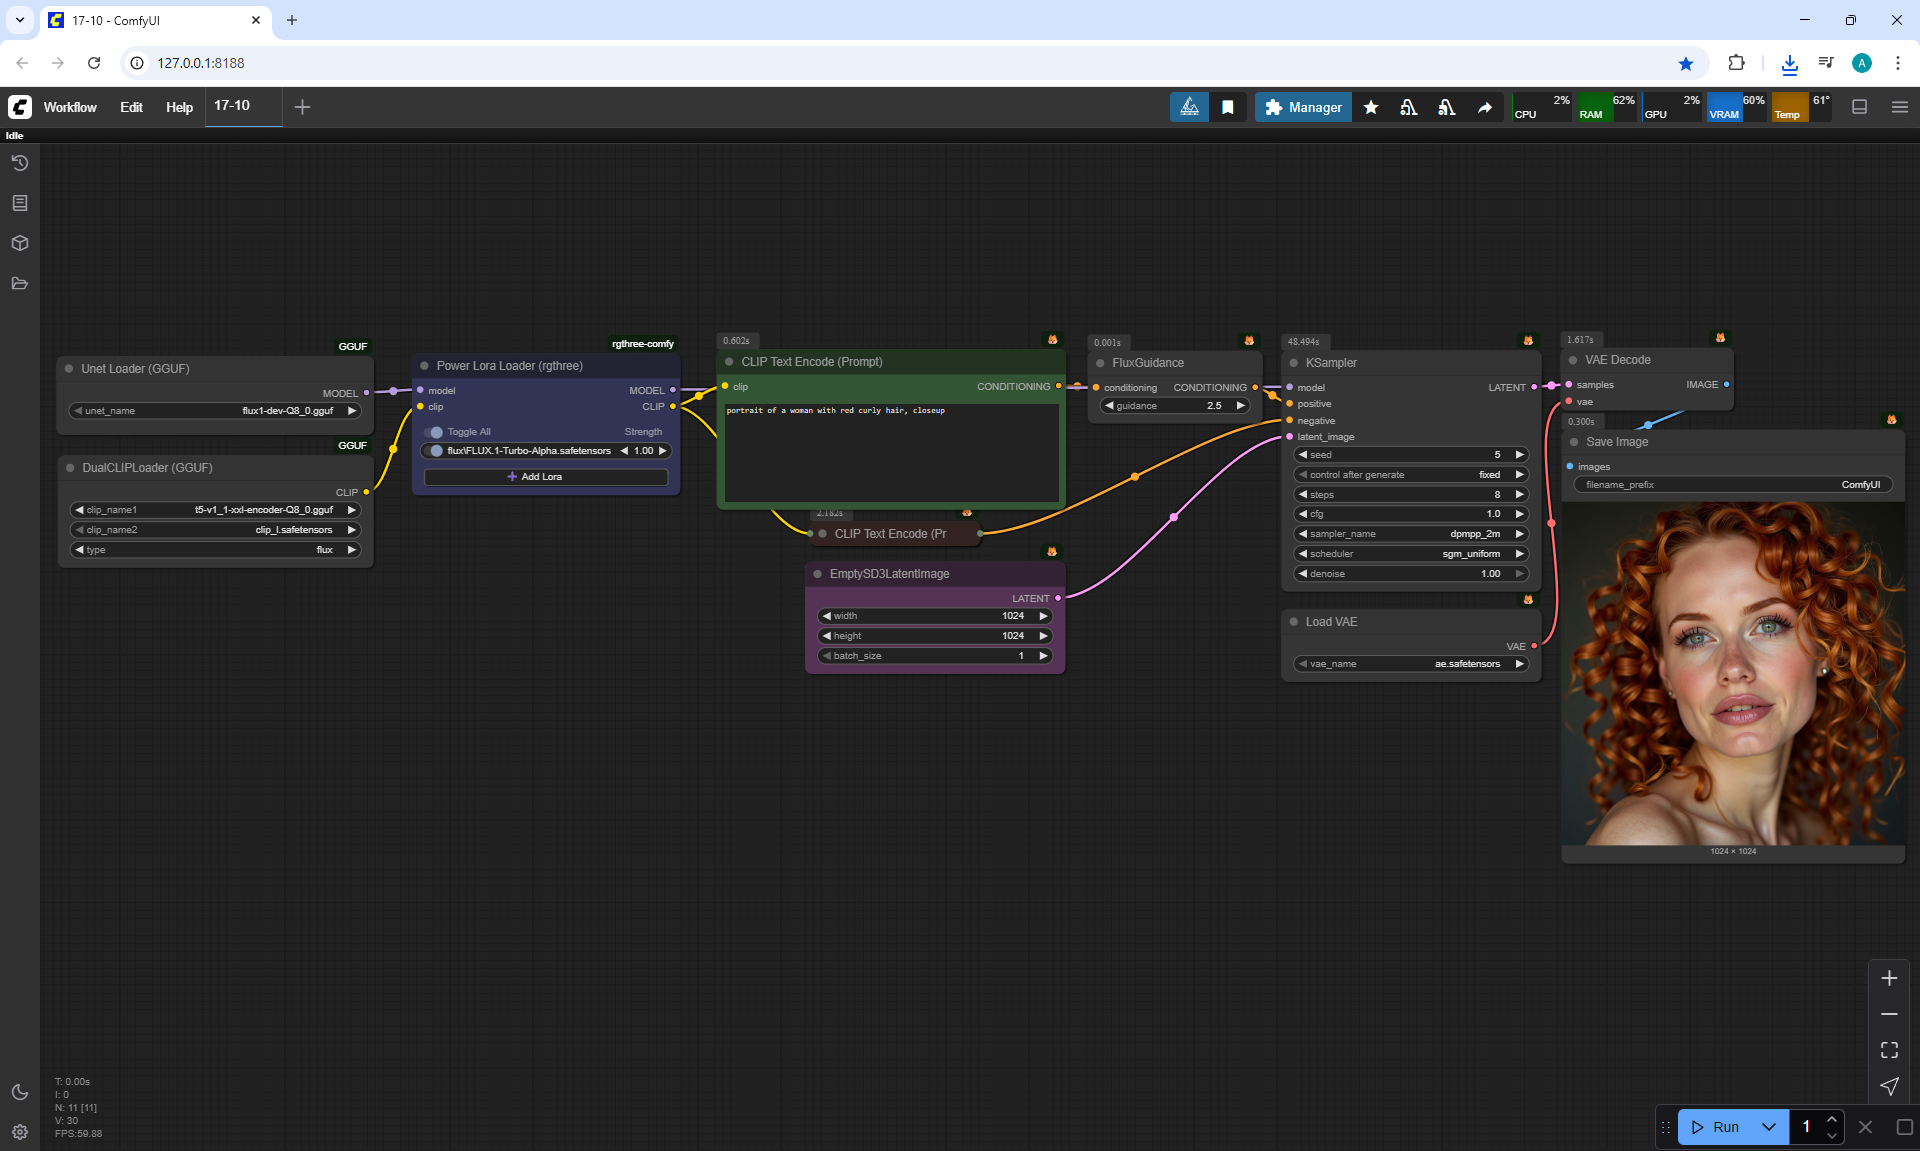Screen dimensions: 1920x1151
Task: Click the Manager button
Action: (1303, 107)
